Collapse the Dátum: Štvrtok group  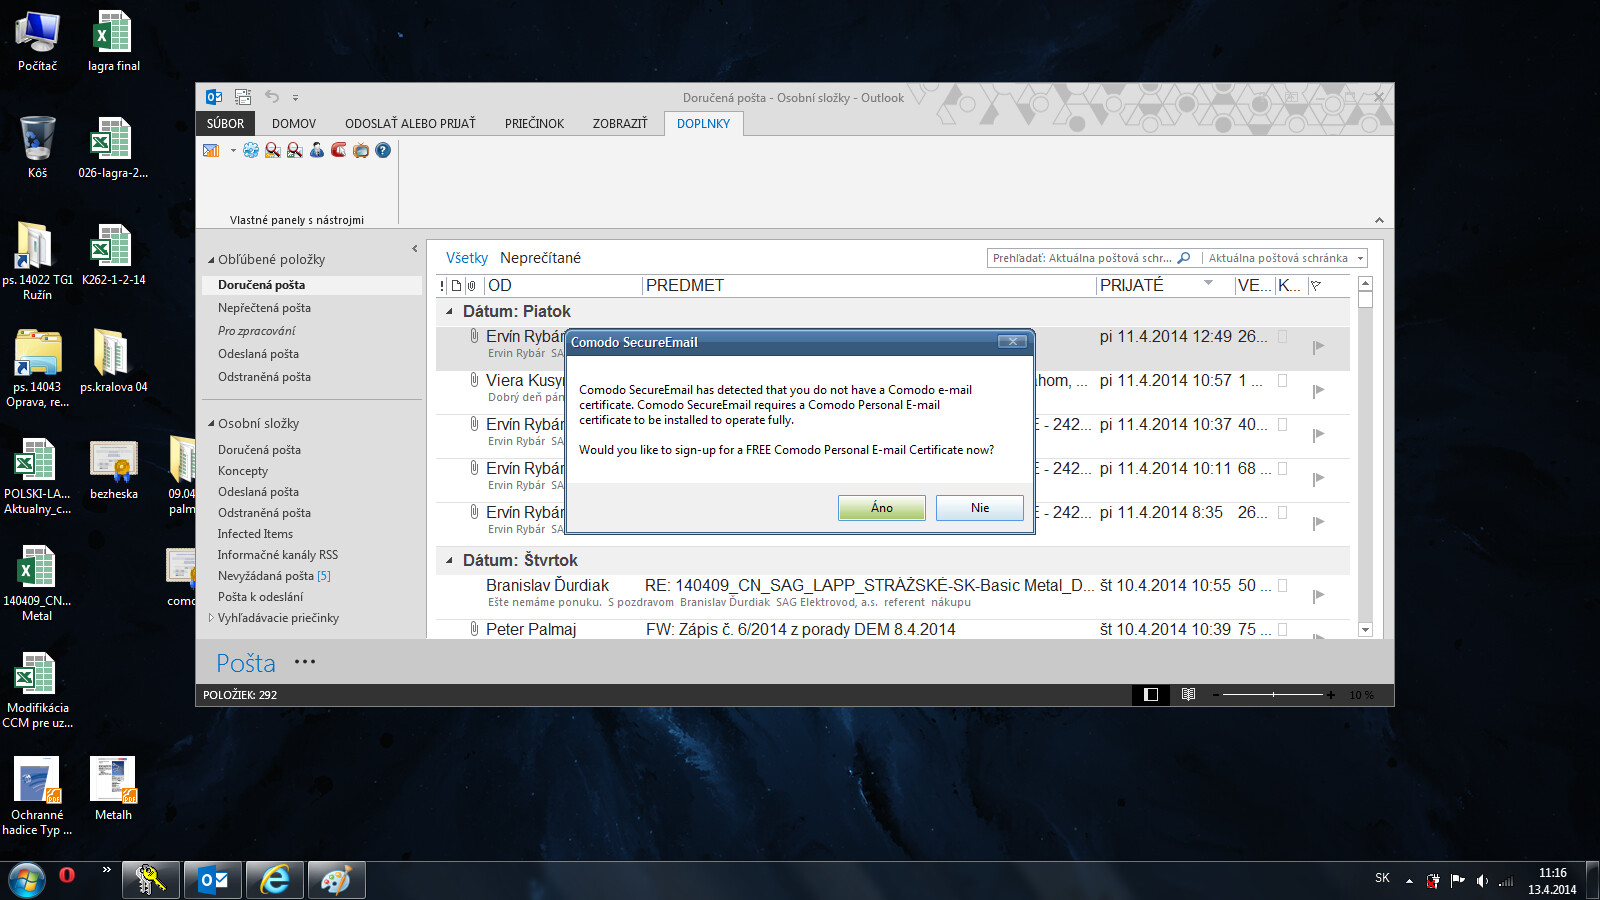(449, 561)
